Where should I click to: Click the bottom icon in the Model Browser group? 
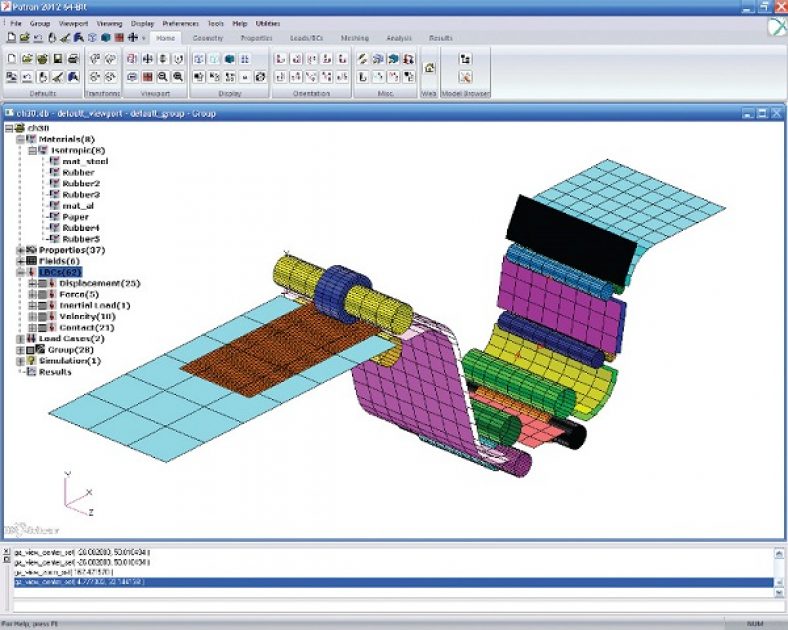click(x=465, y=77)
